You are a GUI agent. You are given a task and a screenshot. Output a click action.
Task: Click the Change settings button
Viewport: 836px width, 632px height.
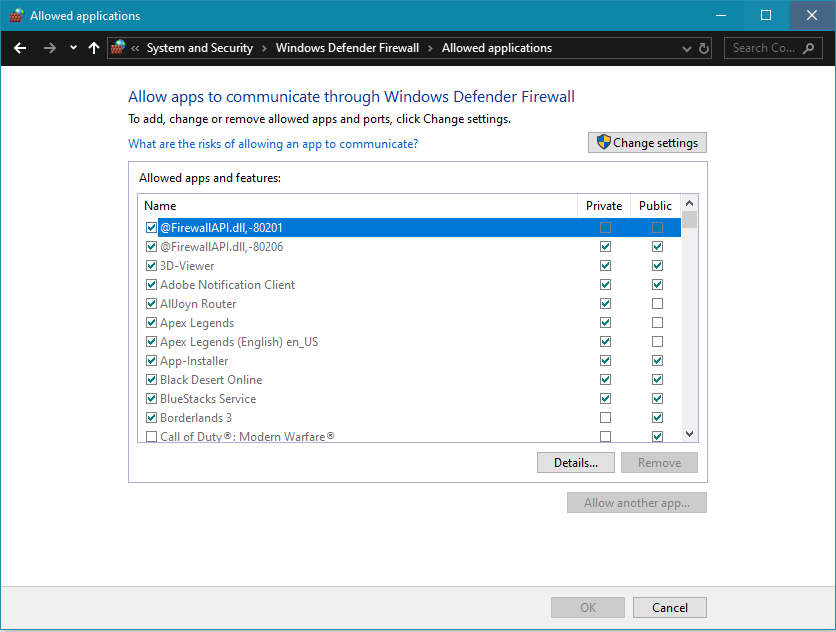tap(647, 143)
